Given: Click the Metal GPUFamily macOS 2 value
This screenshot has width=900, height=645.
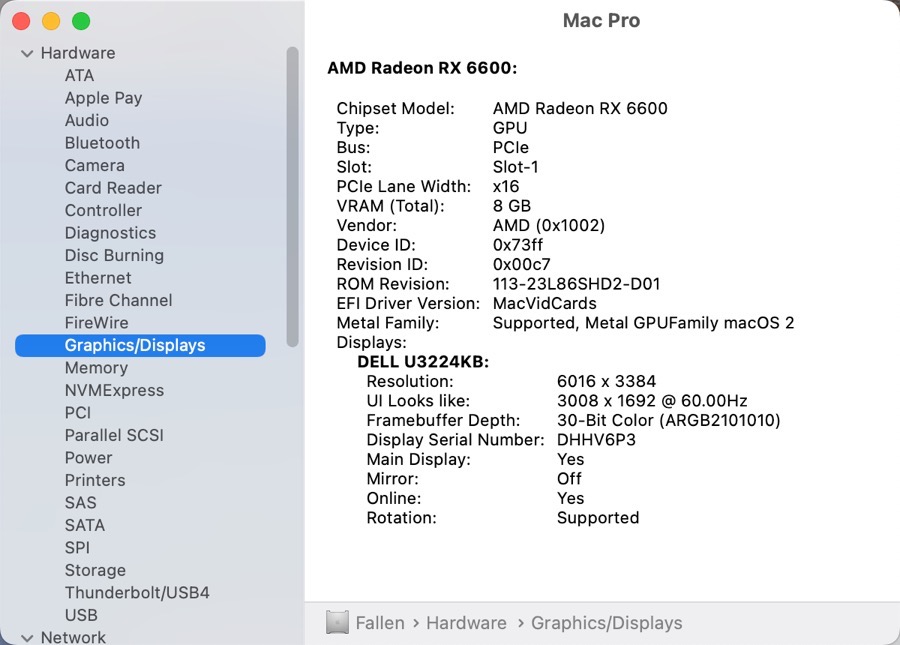Looking at the screenshot, I should 643,322.
